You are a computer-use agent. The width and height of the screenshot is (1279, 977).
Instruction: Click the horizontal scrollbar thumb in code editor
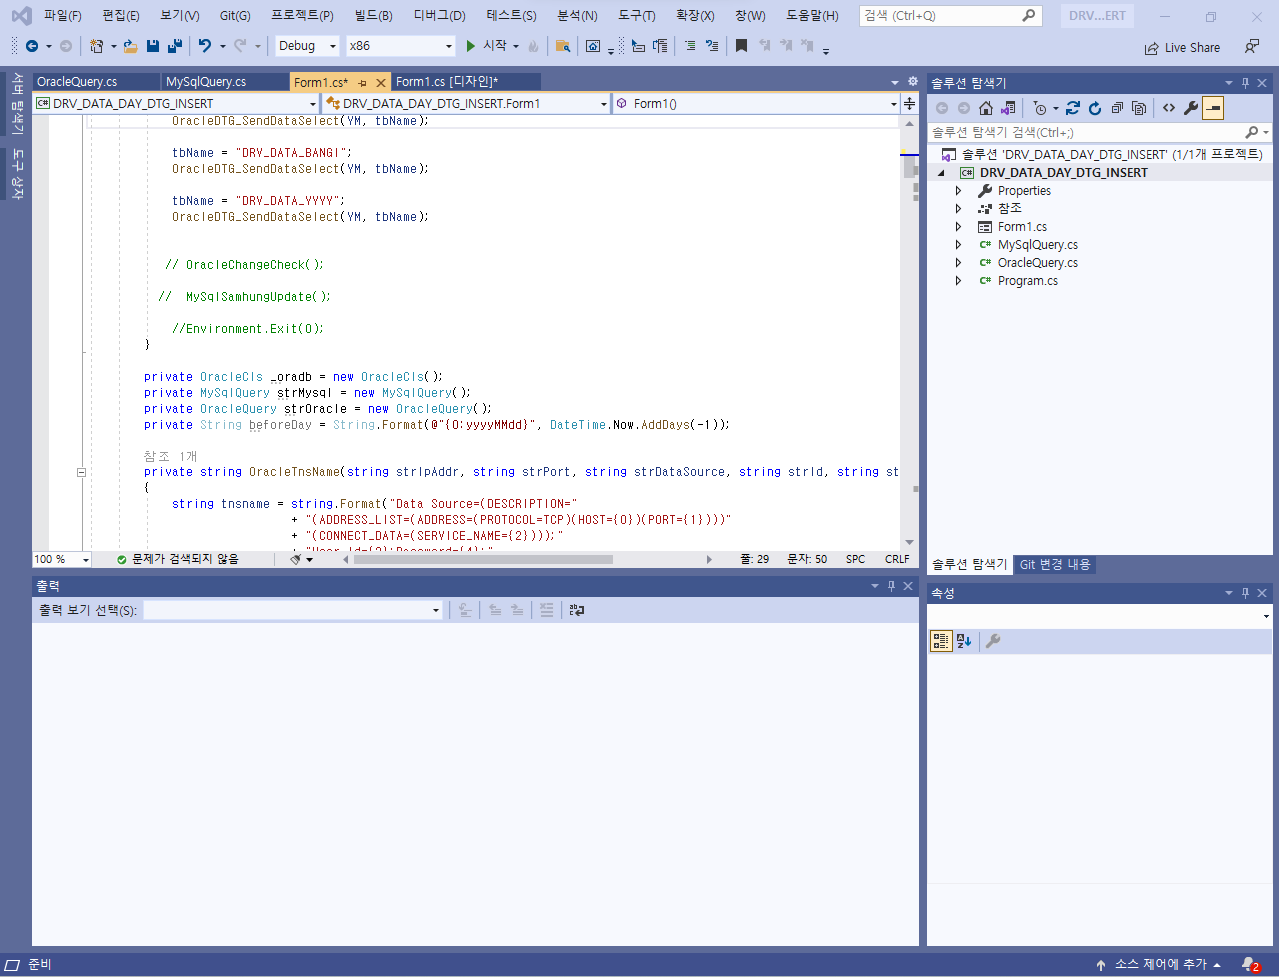[483, 559]
